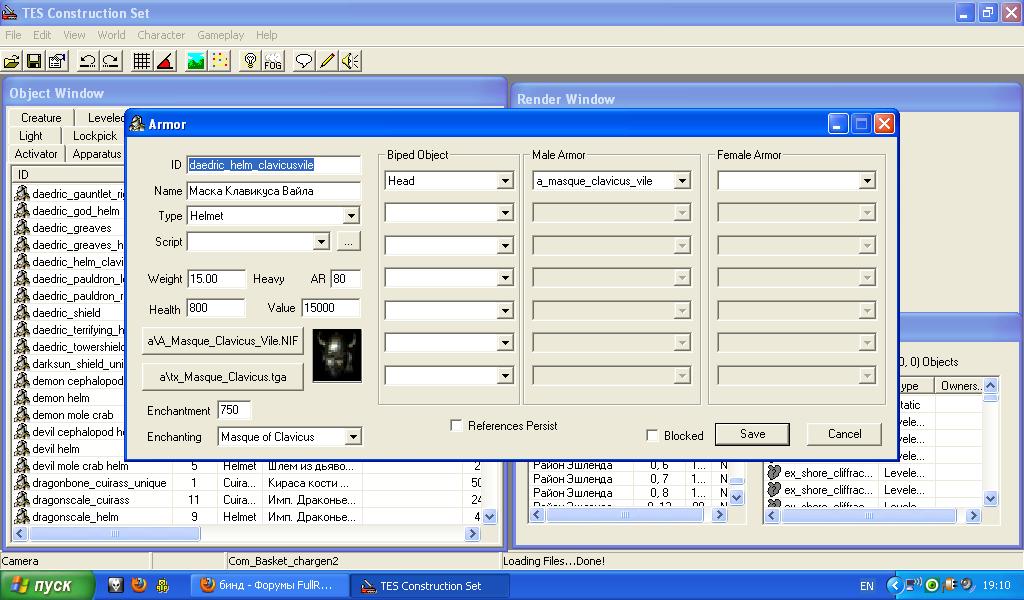Switch to the Activator tab
This screenshot has width=1024, height=600.
tap(36, 154)
